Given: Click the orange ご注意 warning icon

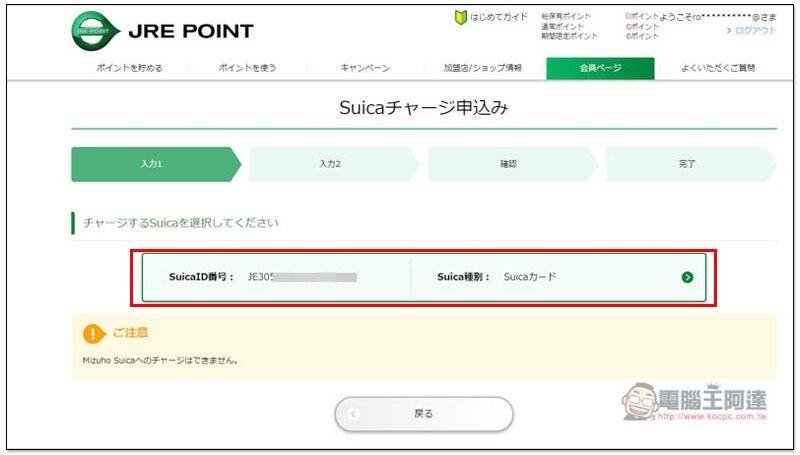Looking at the screenshot, I should [x=94, y=334].
